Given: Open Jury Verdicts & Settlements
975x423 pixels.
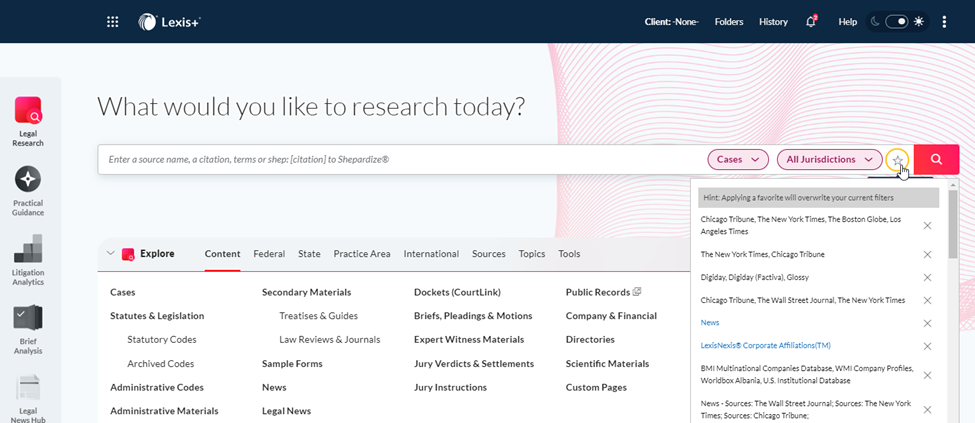Looking at the screenshot, I should (474, 363).
